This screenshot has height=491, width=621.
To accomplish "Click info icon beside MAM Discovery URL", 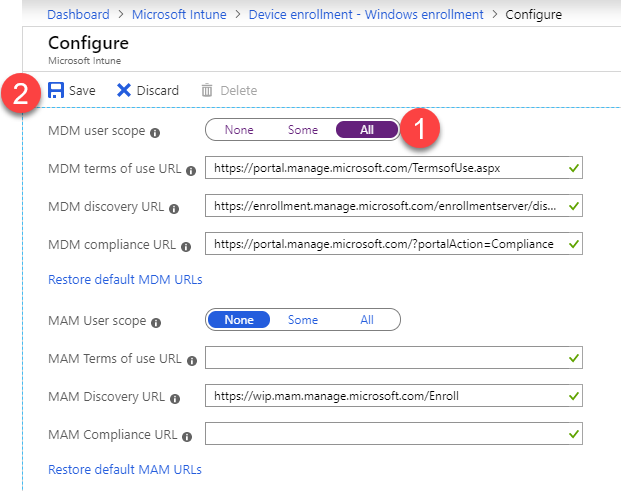I will [175, 399].
